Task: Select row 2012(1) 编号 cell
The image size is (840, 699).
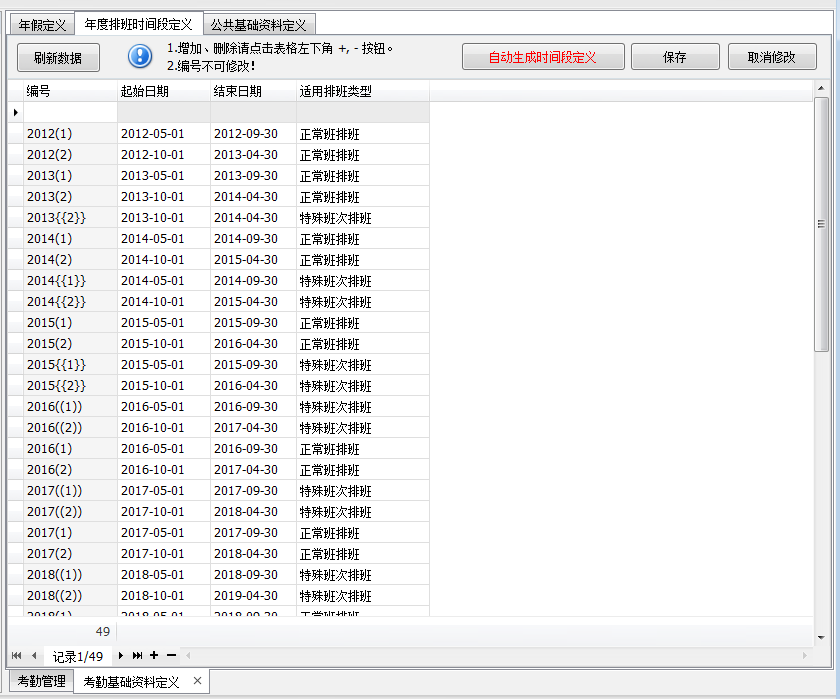Action: [70, 133]
